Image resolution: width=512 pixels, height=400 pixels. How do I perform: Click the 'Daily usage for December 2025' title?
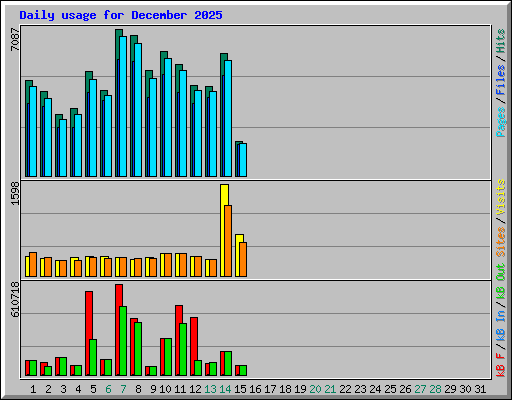pyautogui.click(x=121, y=15)
